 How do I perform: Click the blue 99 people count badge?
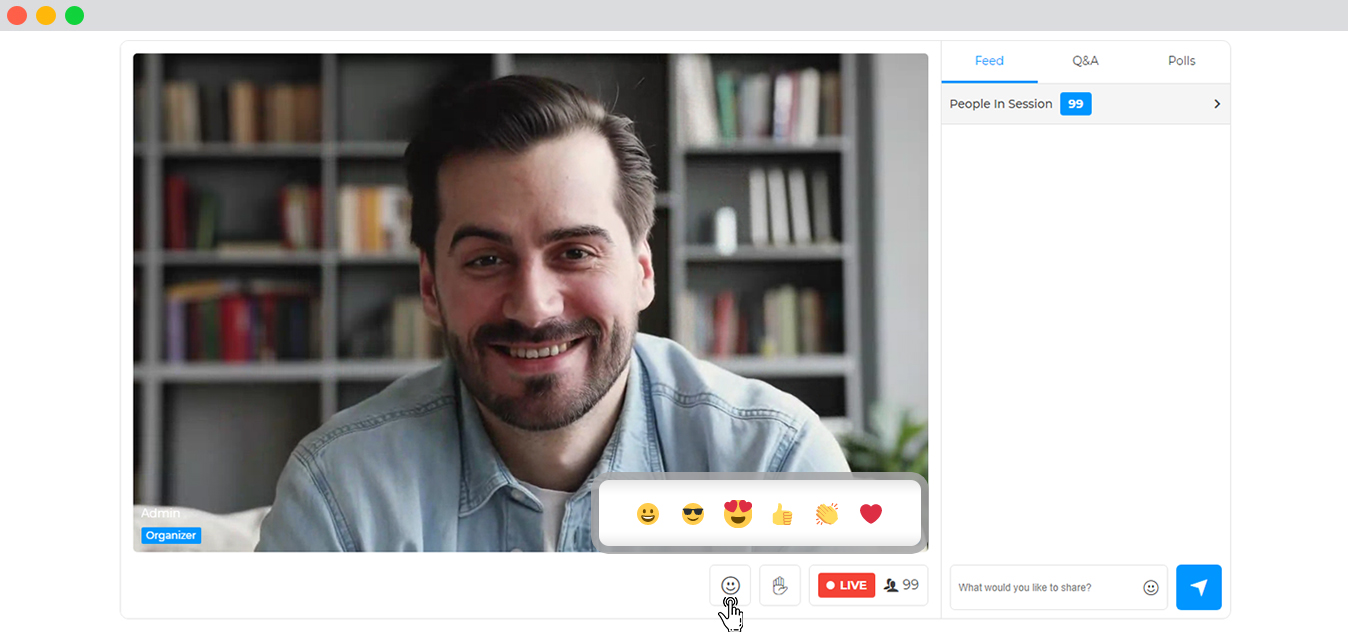(x=1076, y=104)
